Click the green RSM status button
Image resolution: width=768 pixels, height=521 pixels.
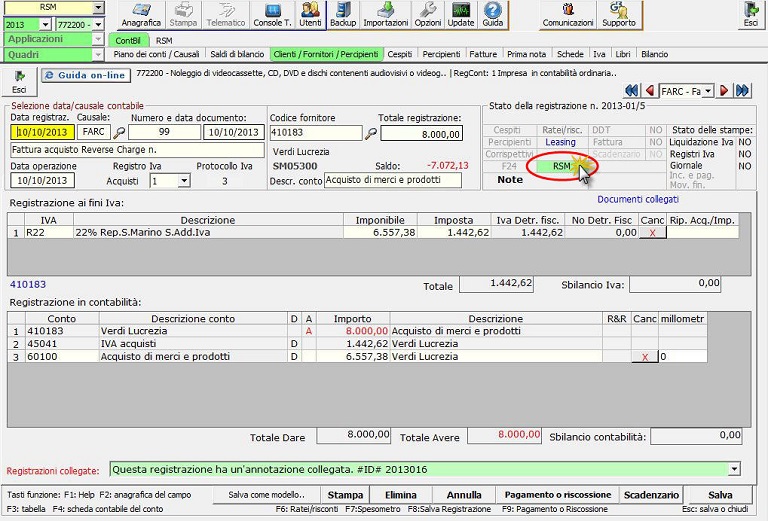coord(562,166)
